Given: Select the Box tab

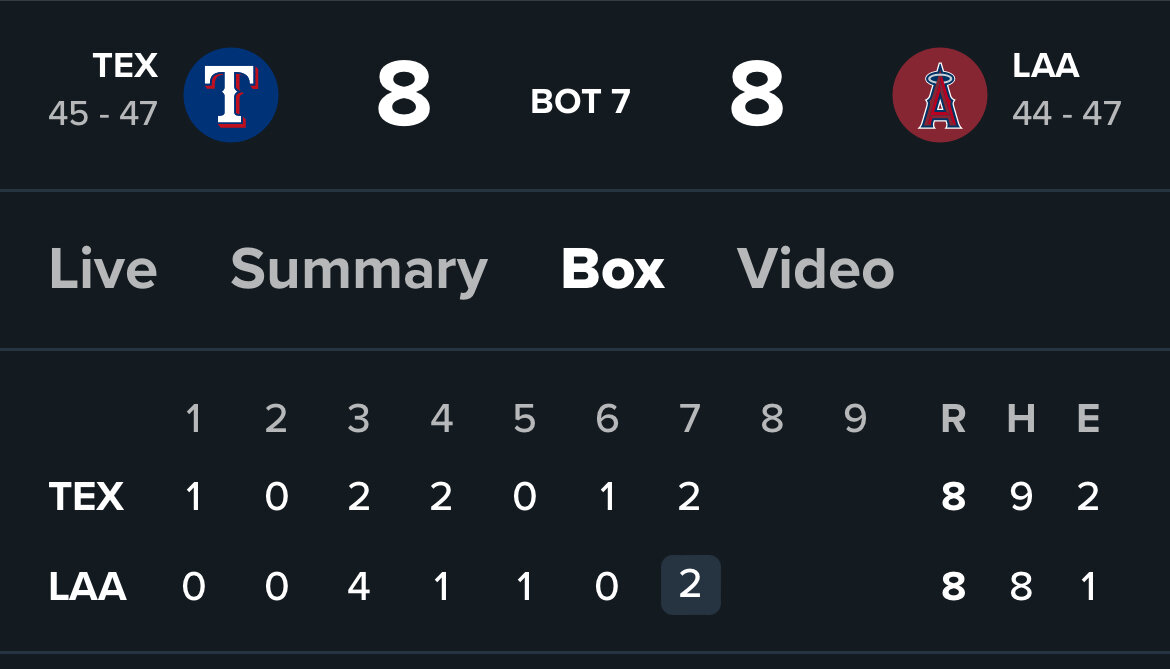Looking at the screenshot, I should 613,269.
